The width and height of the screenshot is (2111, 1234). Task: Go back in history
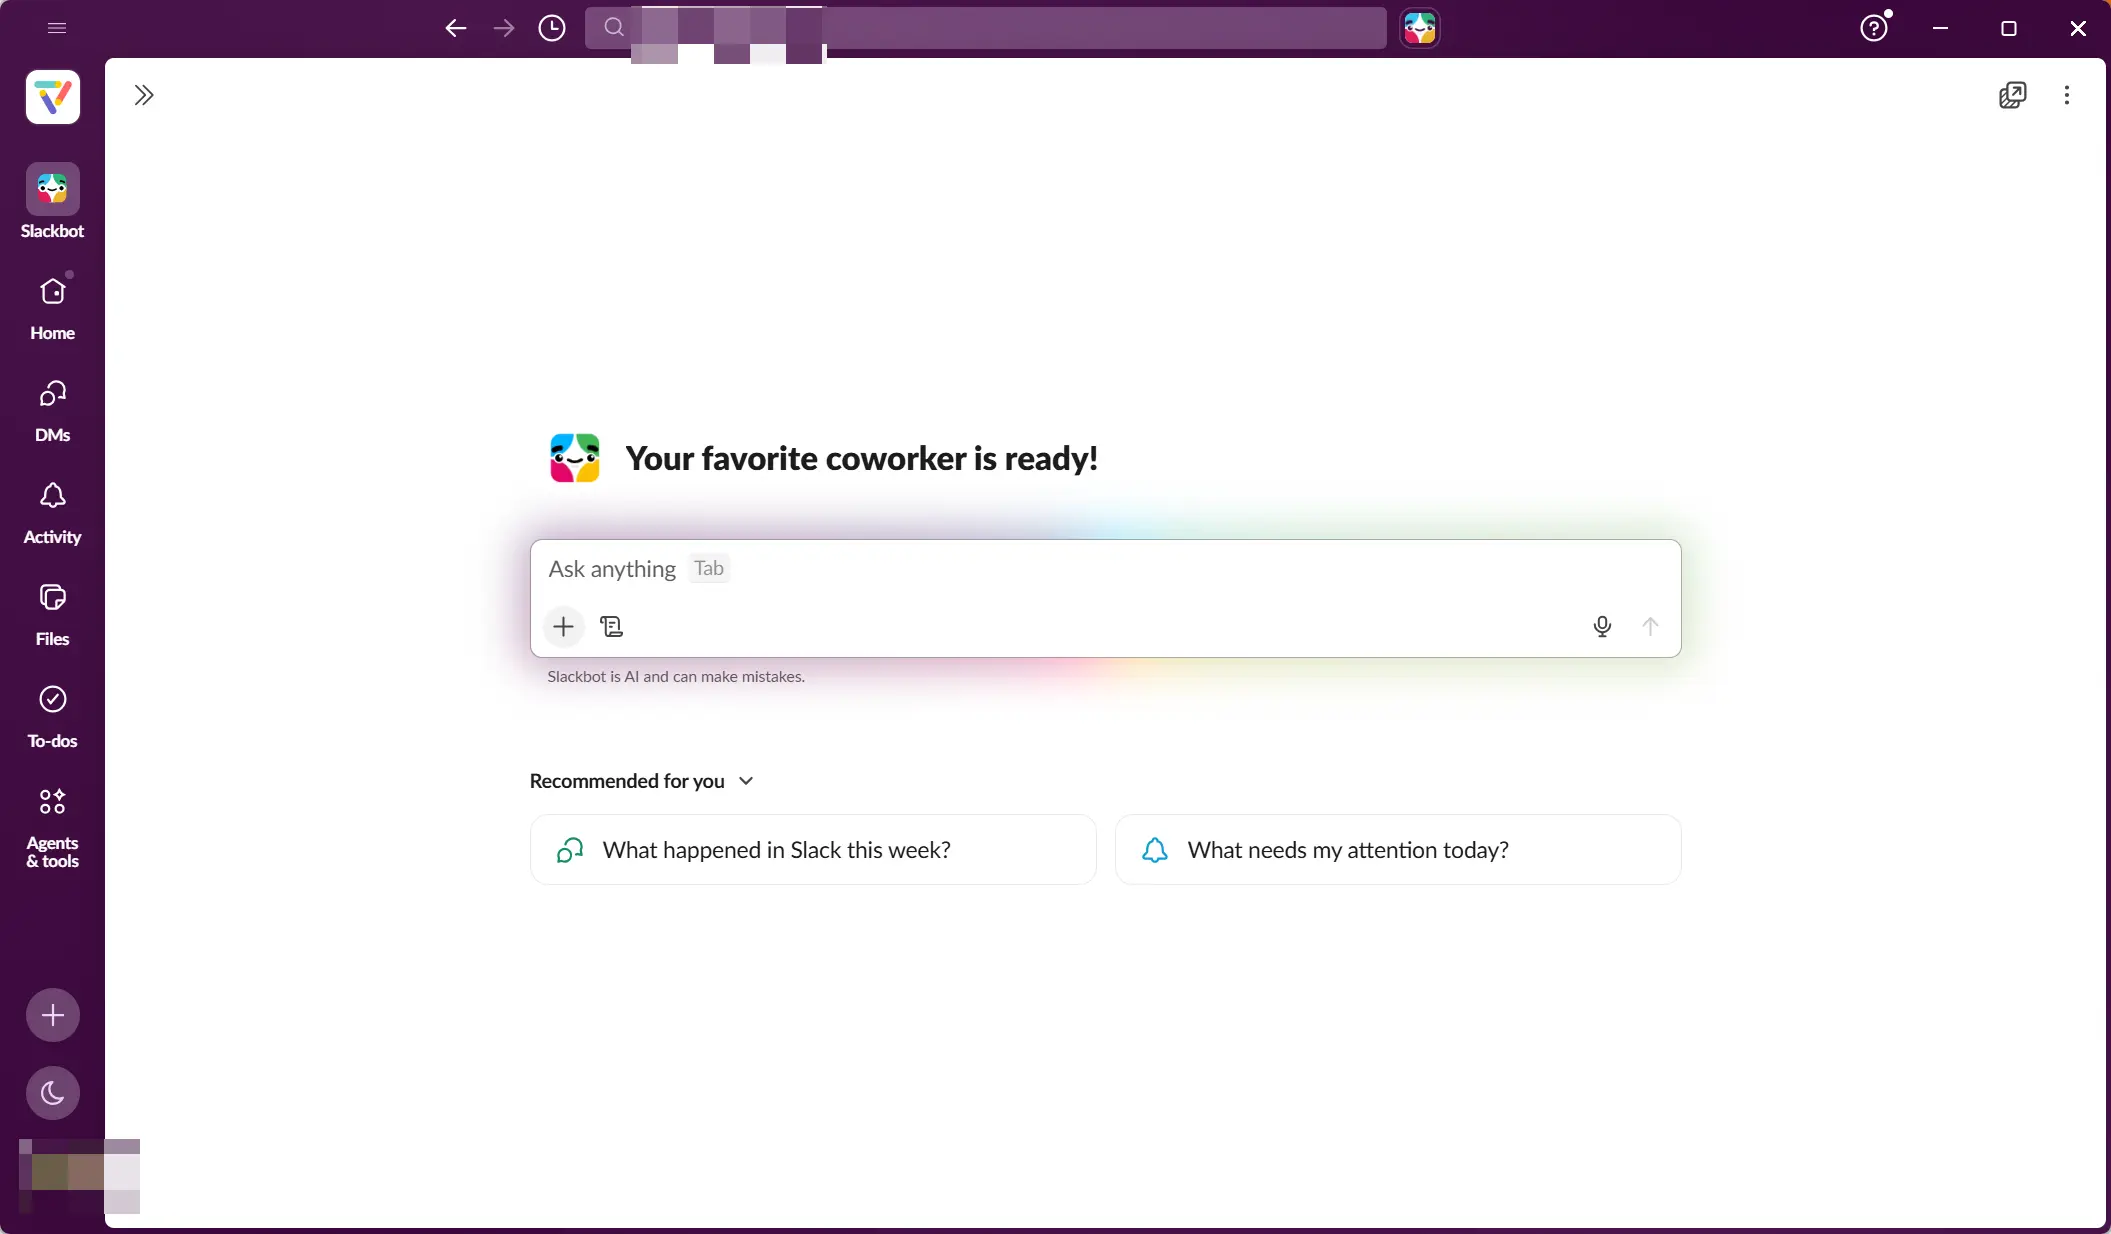coord(456,28)
